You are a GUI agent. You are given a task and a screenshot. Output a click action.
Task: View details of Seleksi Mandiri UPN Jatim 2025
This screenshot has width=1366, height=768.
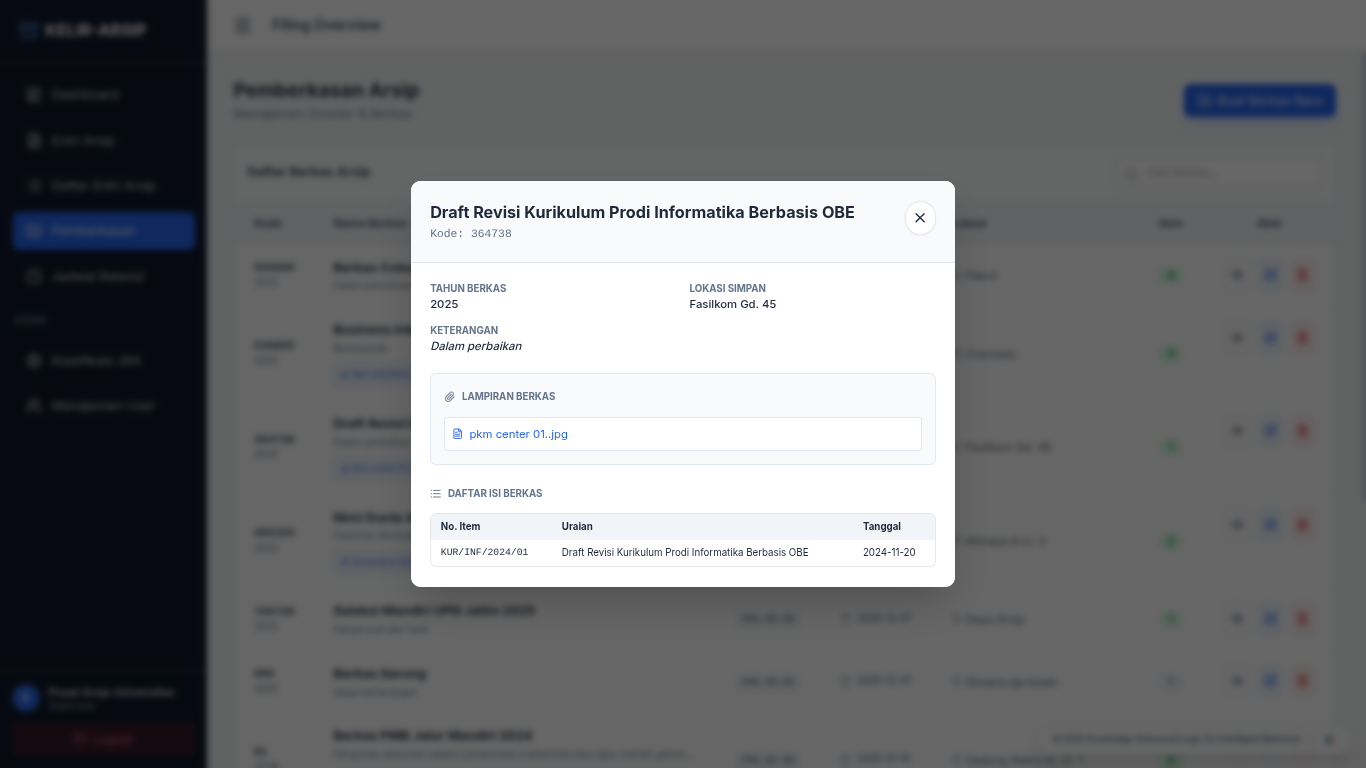(x=1237, y=619)
